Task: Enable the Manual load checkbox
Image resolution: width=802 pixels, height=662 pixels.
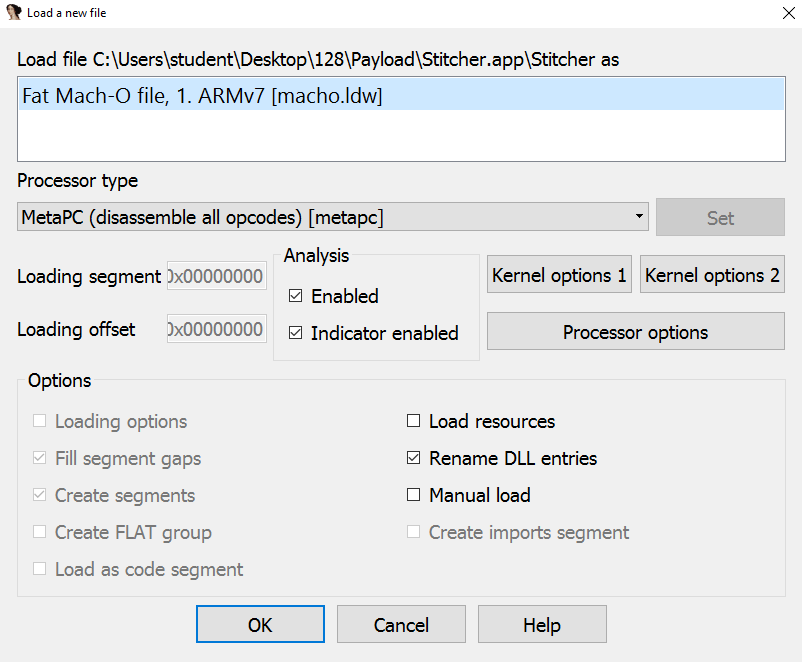Action: 413,495
